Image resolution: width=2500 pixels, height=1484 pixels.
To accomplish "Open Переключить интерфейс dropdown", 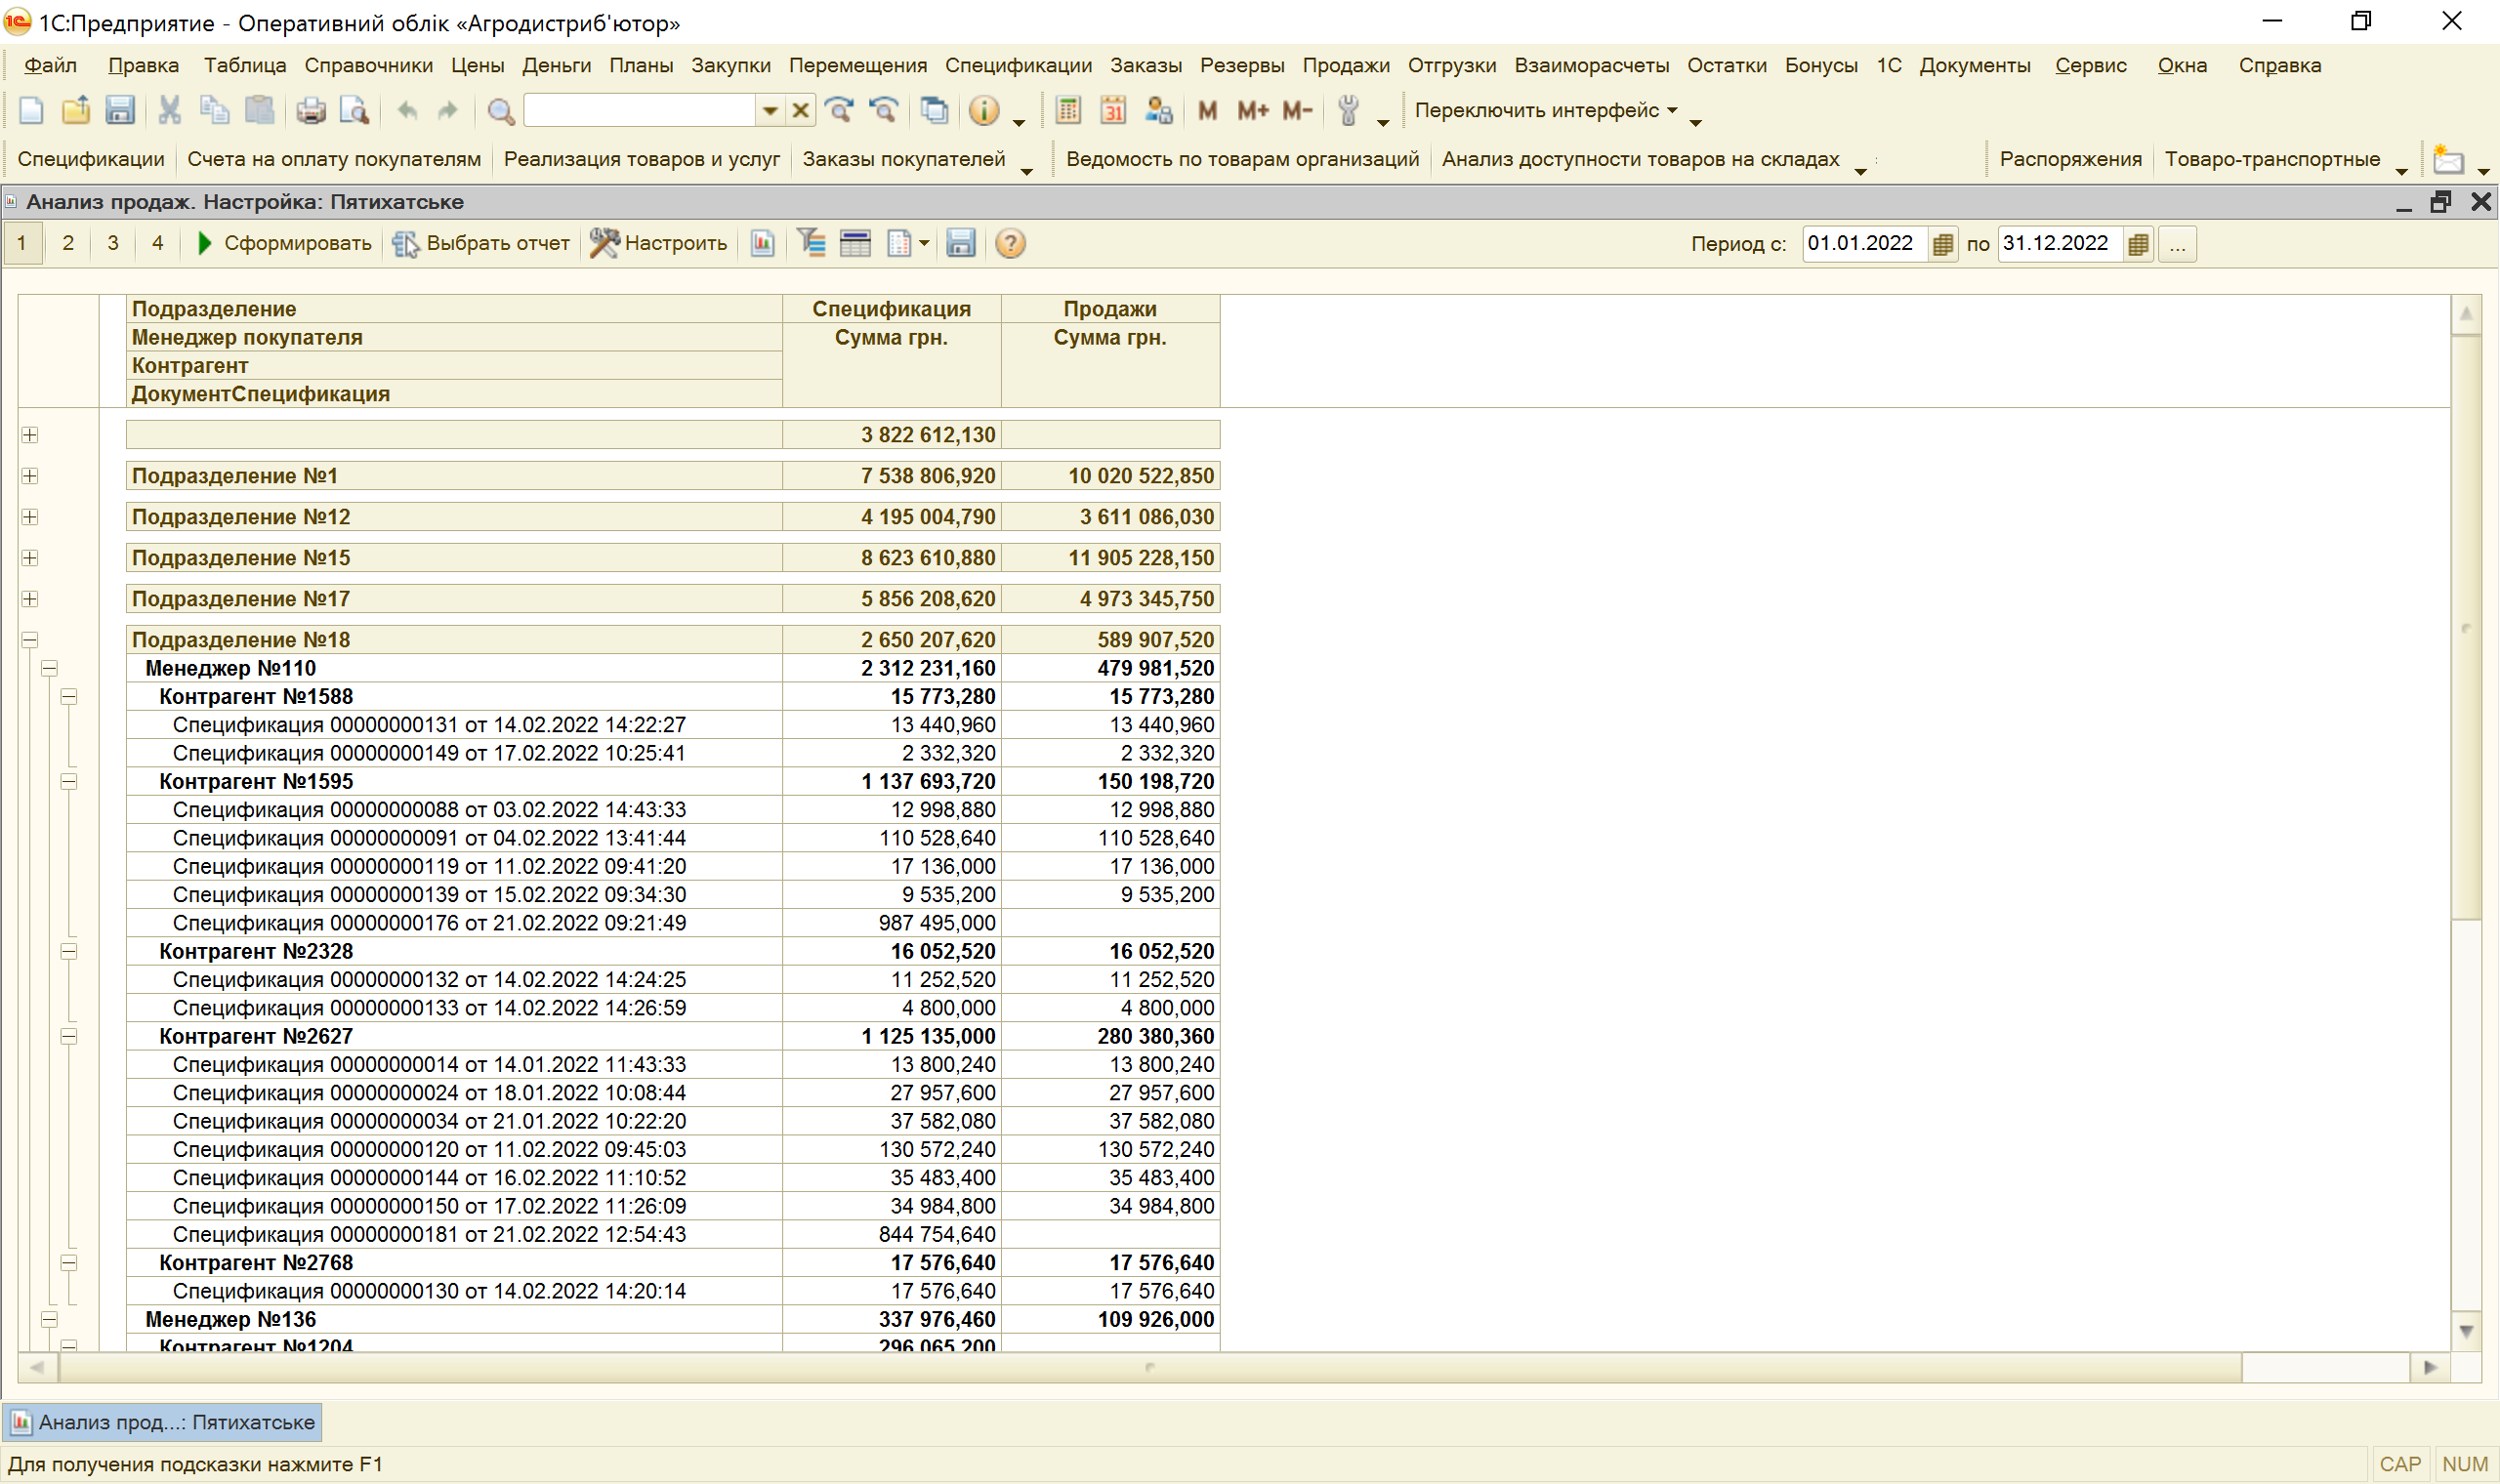I will [1545, 111].
